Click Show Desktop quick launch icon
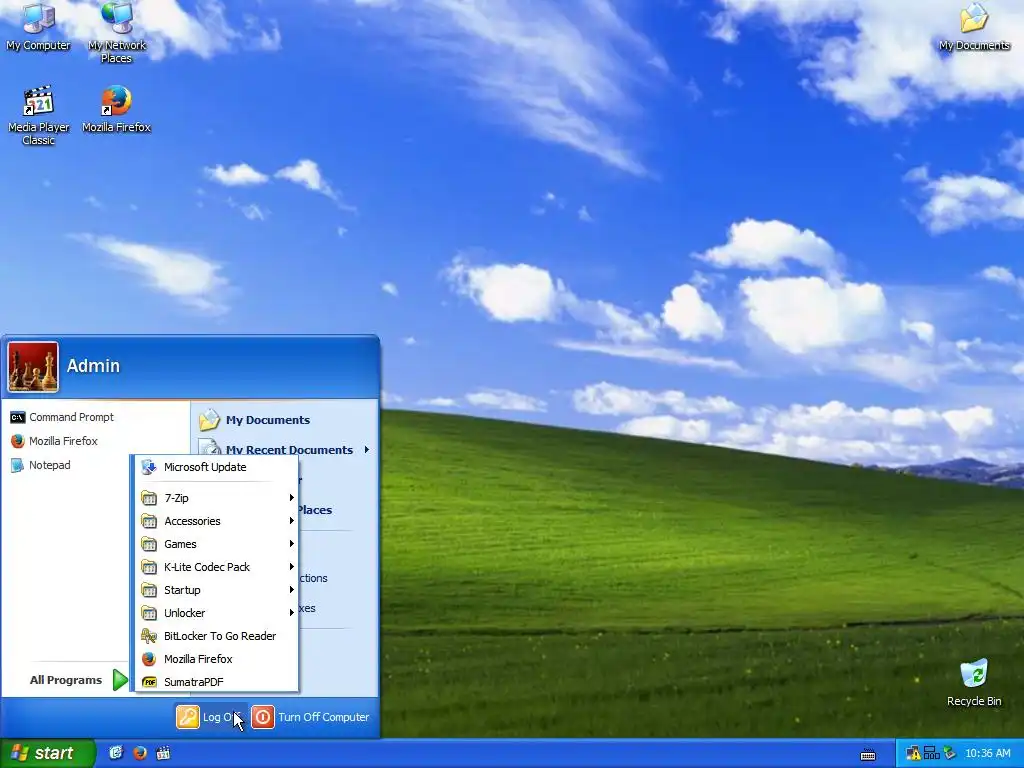This screenshot has height=768, width=1024. point(116,753)
